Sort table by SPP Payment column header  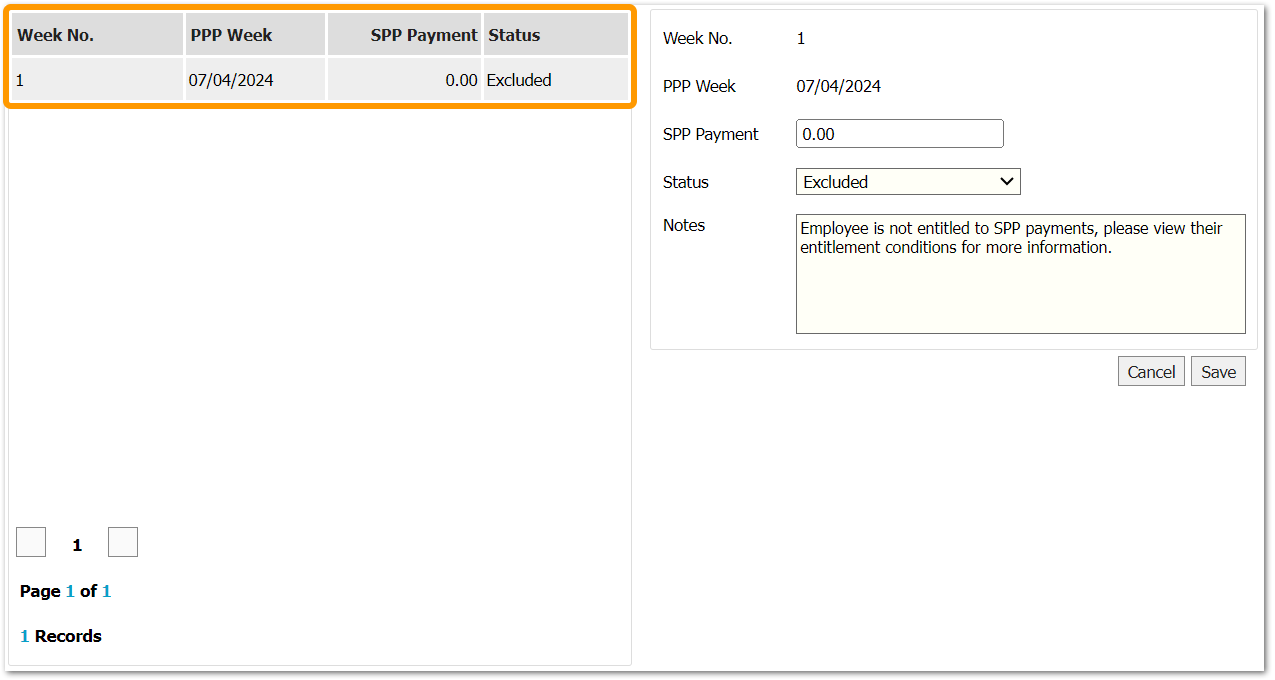pyautogui.click(x=423, y=35)
